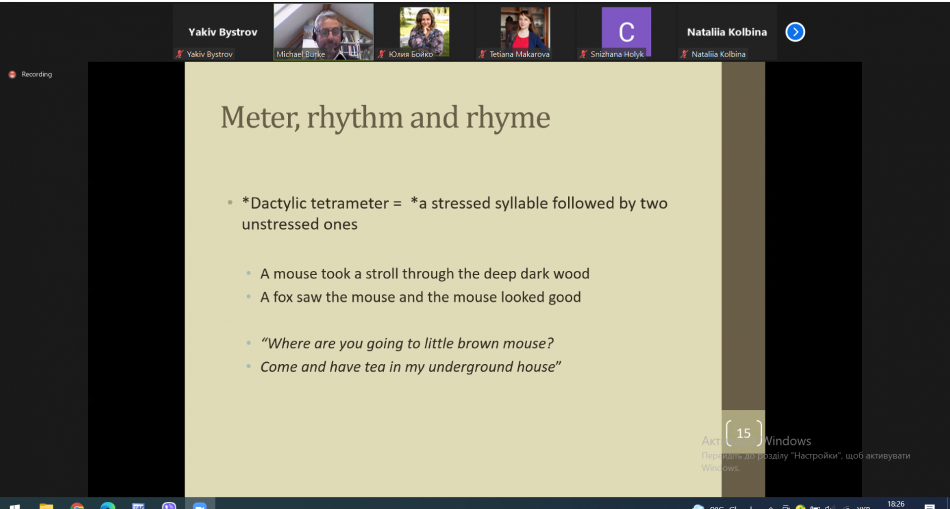Click the taskbar clock showing 18:26
This screenshot has width=950, height=509.
pos(896,504)
